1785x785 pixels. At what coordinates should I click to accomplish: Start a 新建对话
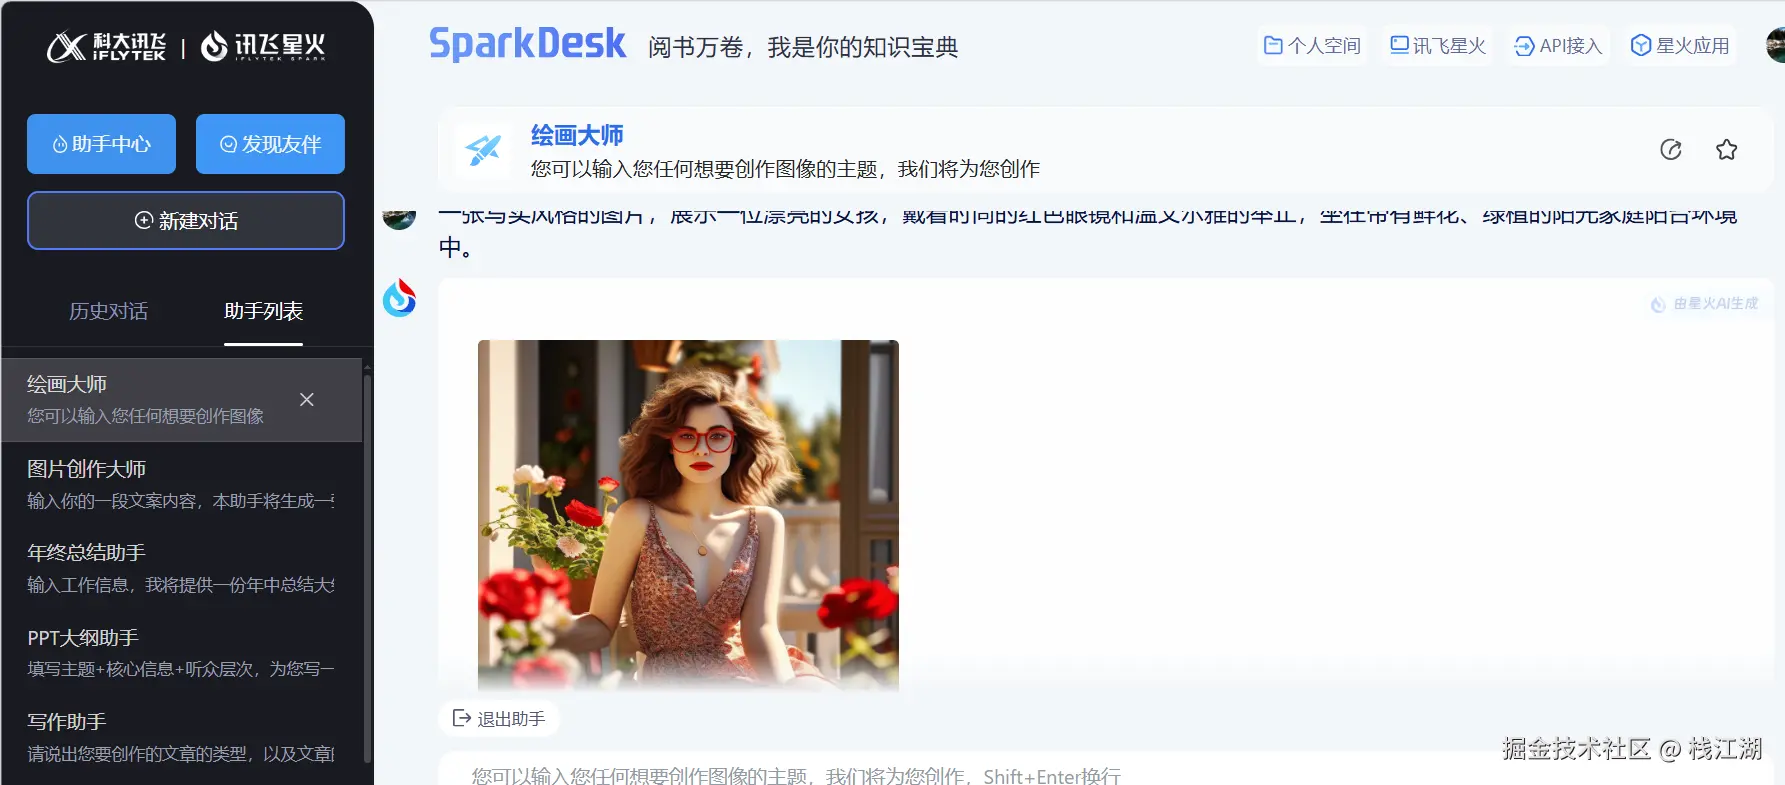186,220
